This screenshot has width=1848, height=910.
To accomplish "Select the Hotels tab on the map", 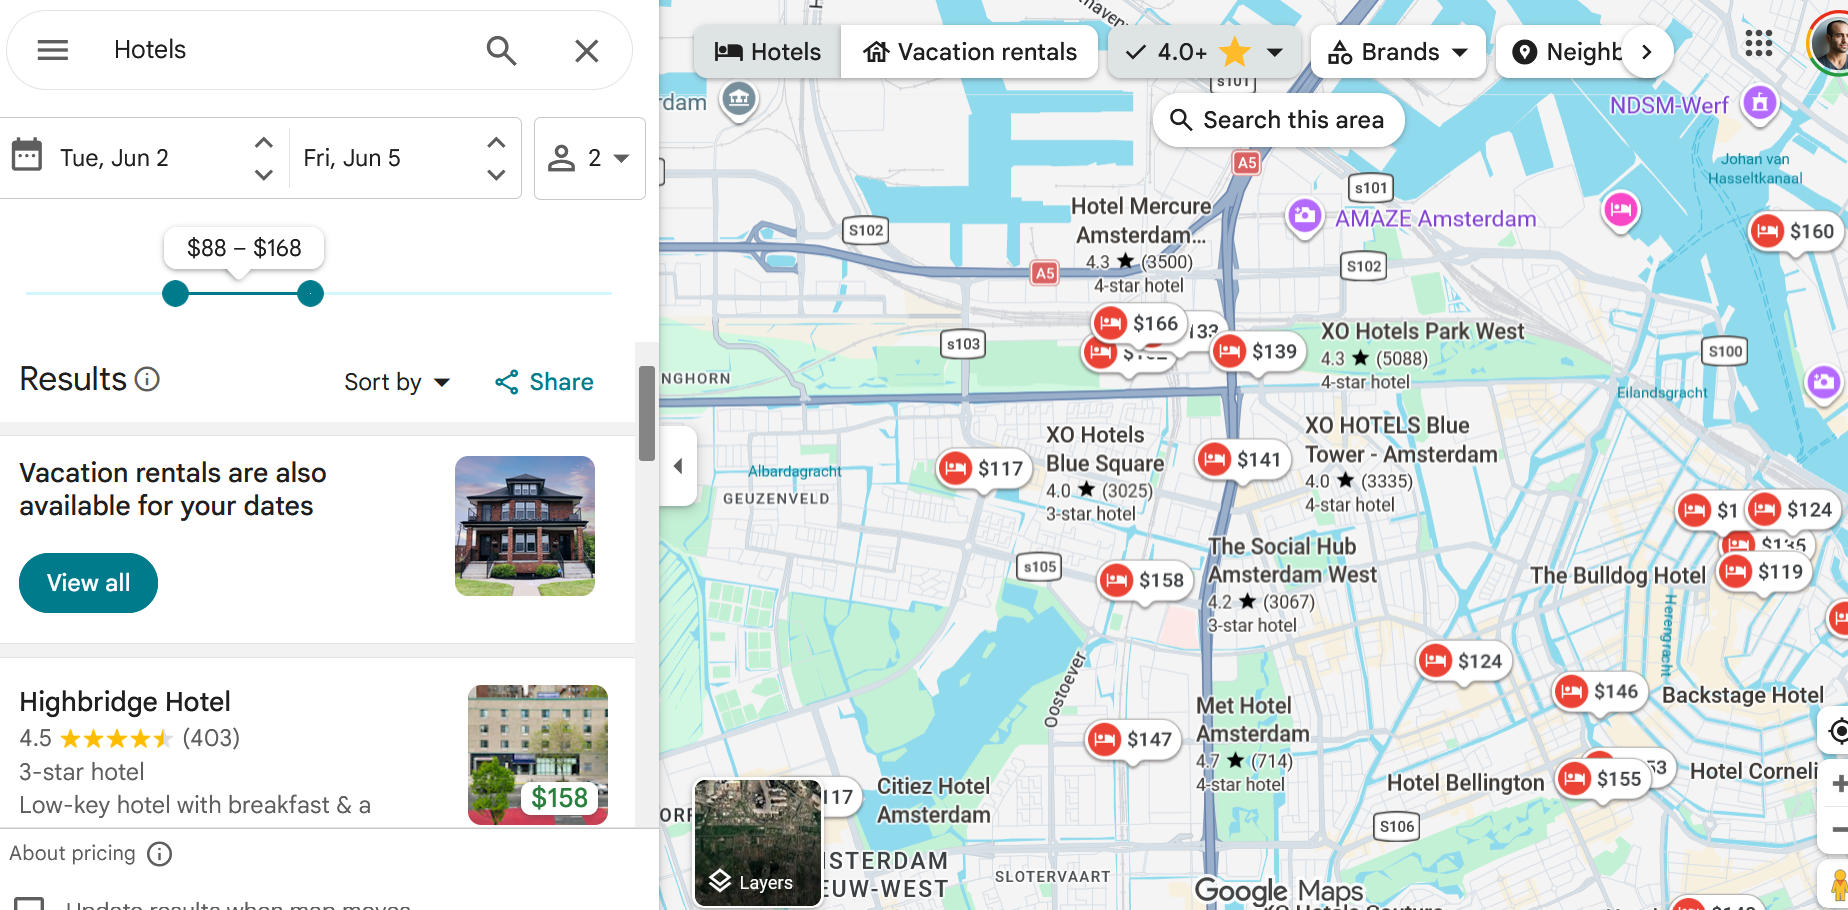I will coord(768,52).
